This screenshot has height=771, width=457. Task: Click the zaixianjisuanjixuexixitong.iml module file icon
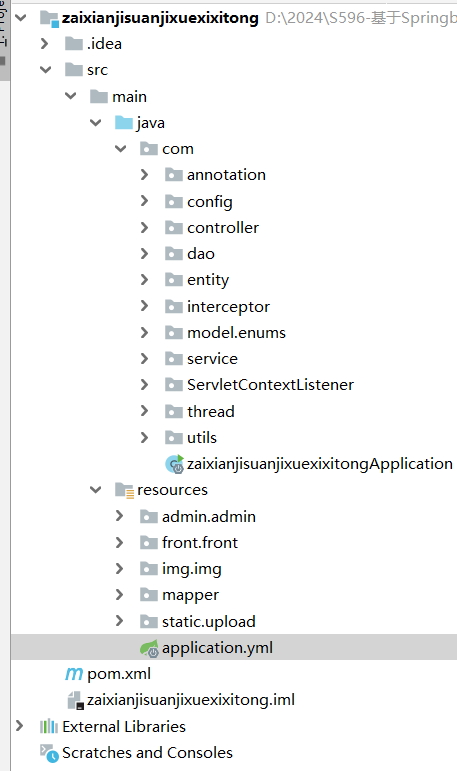[75, 700]
